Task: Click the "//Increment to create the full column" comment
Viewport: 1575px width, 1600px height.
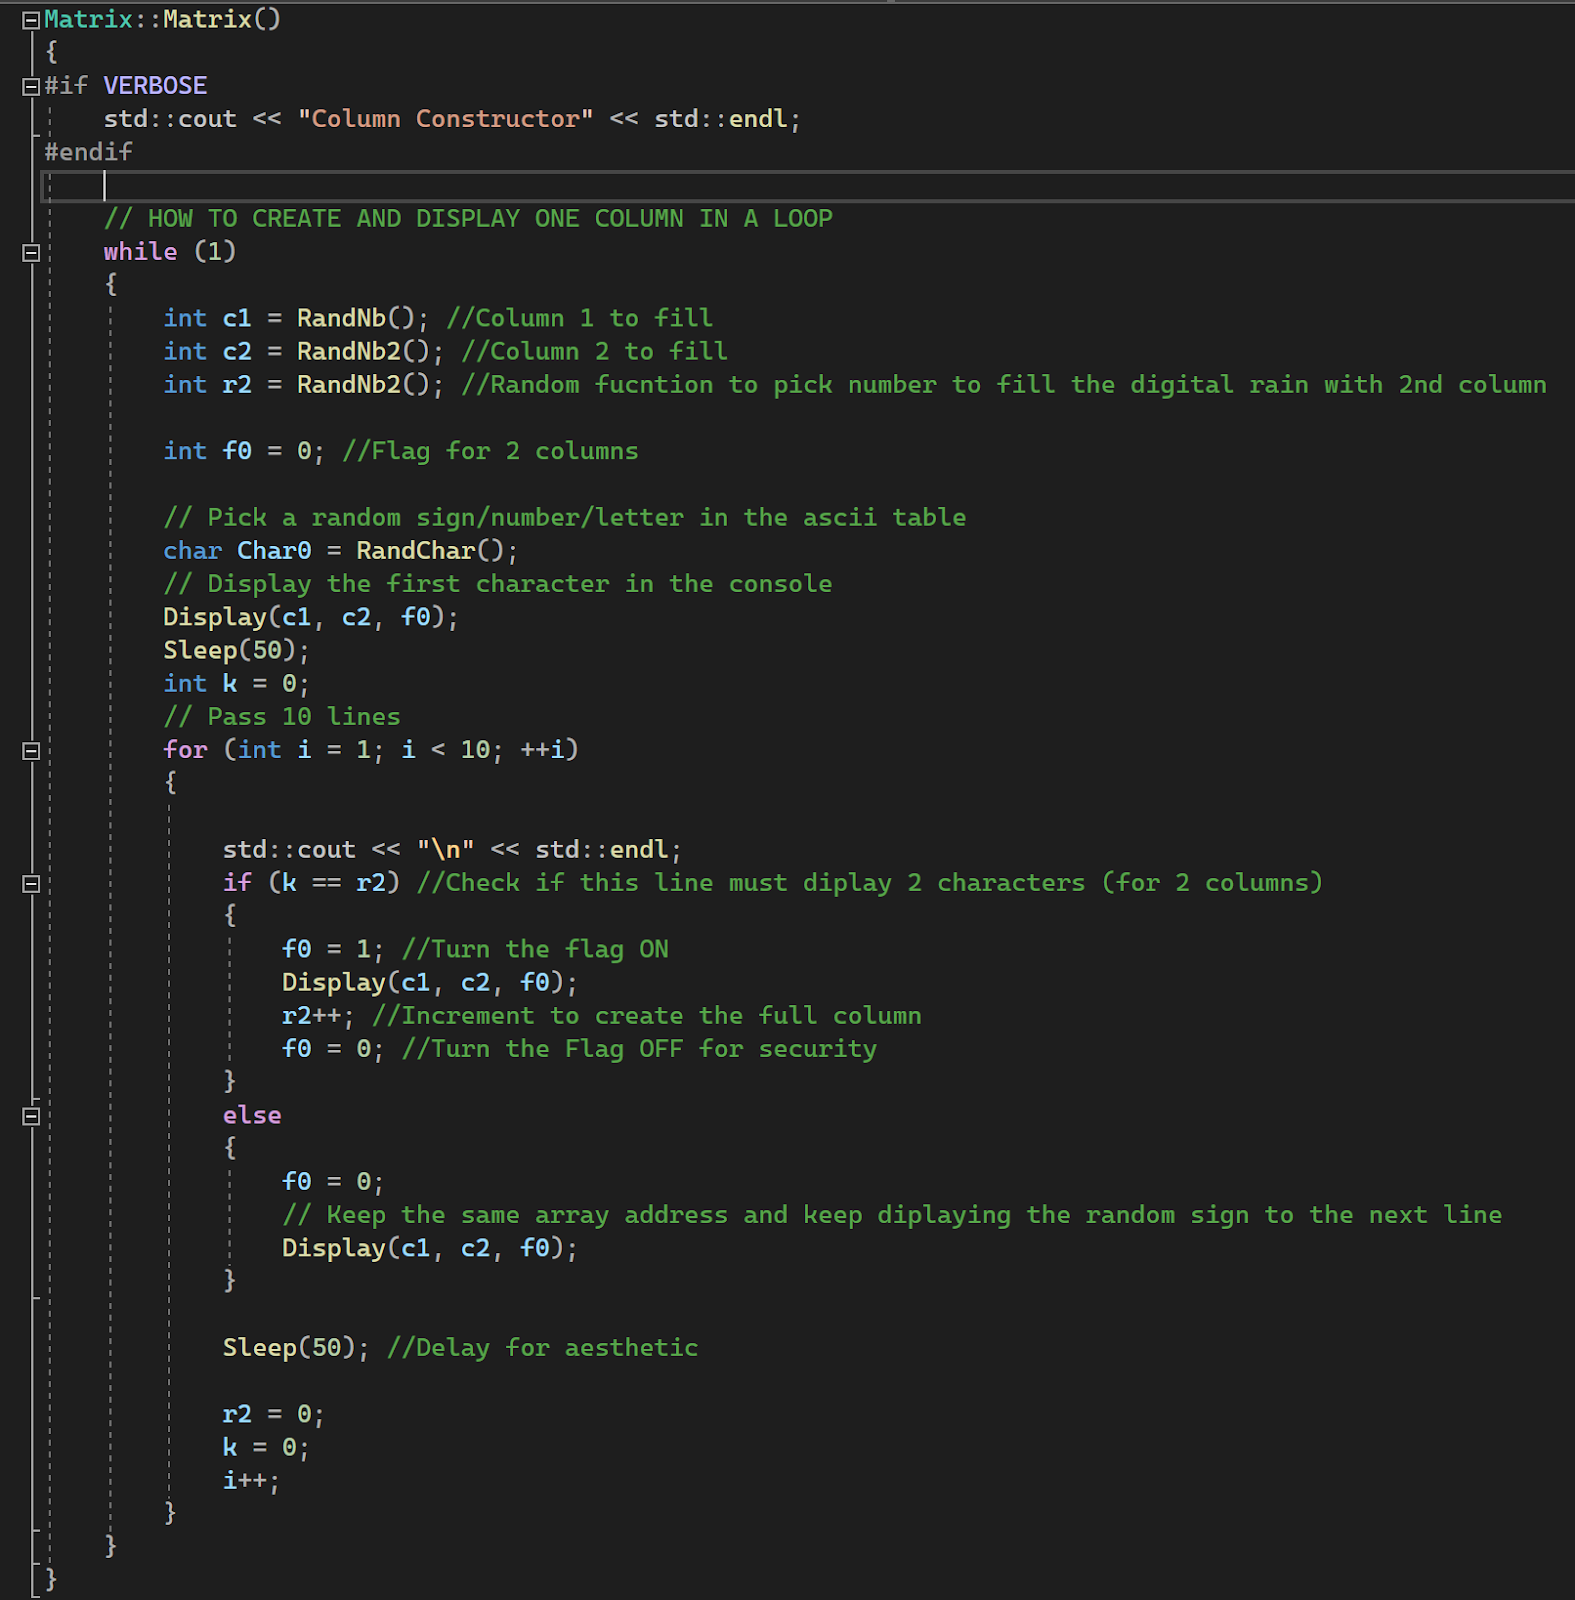Action: [646, 1016]
